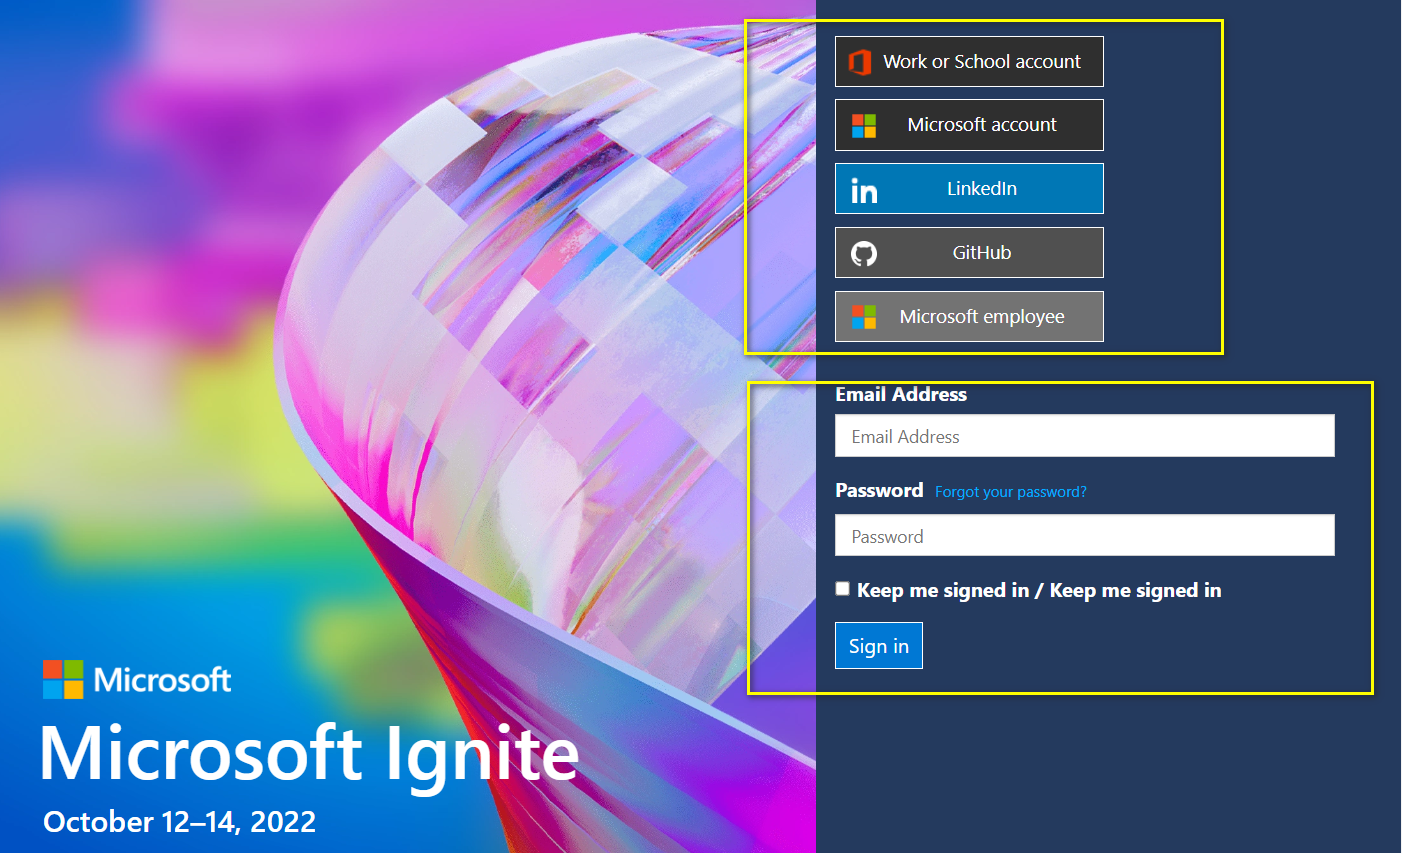Click the Email Address label
Image resolution: width=1402 pixels, height=853 pixels.
click(901, 394)
